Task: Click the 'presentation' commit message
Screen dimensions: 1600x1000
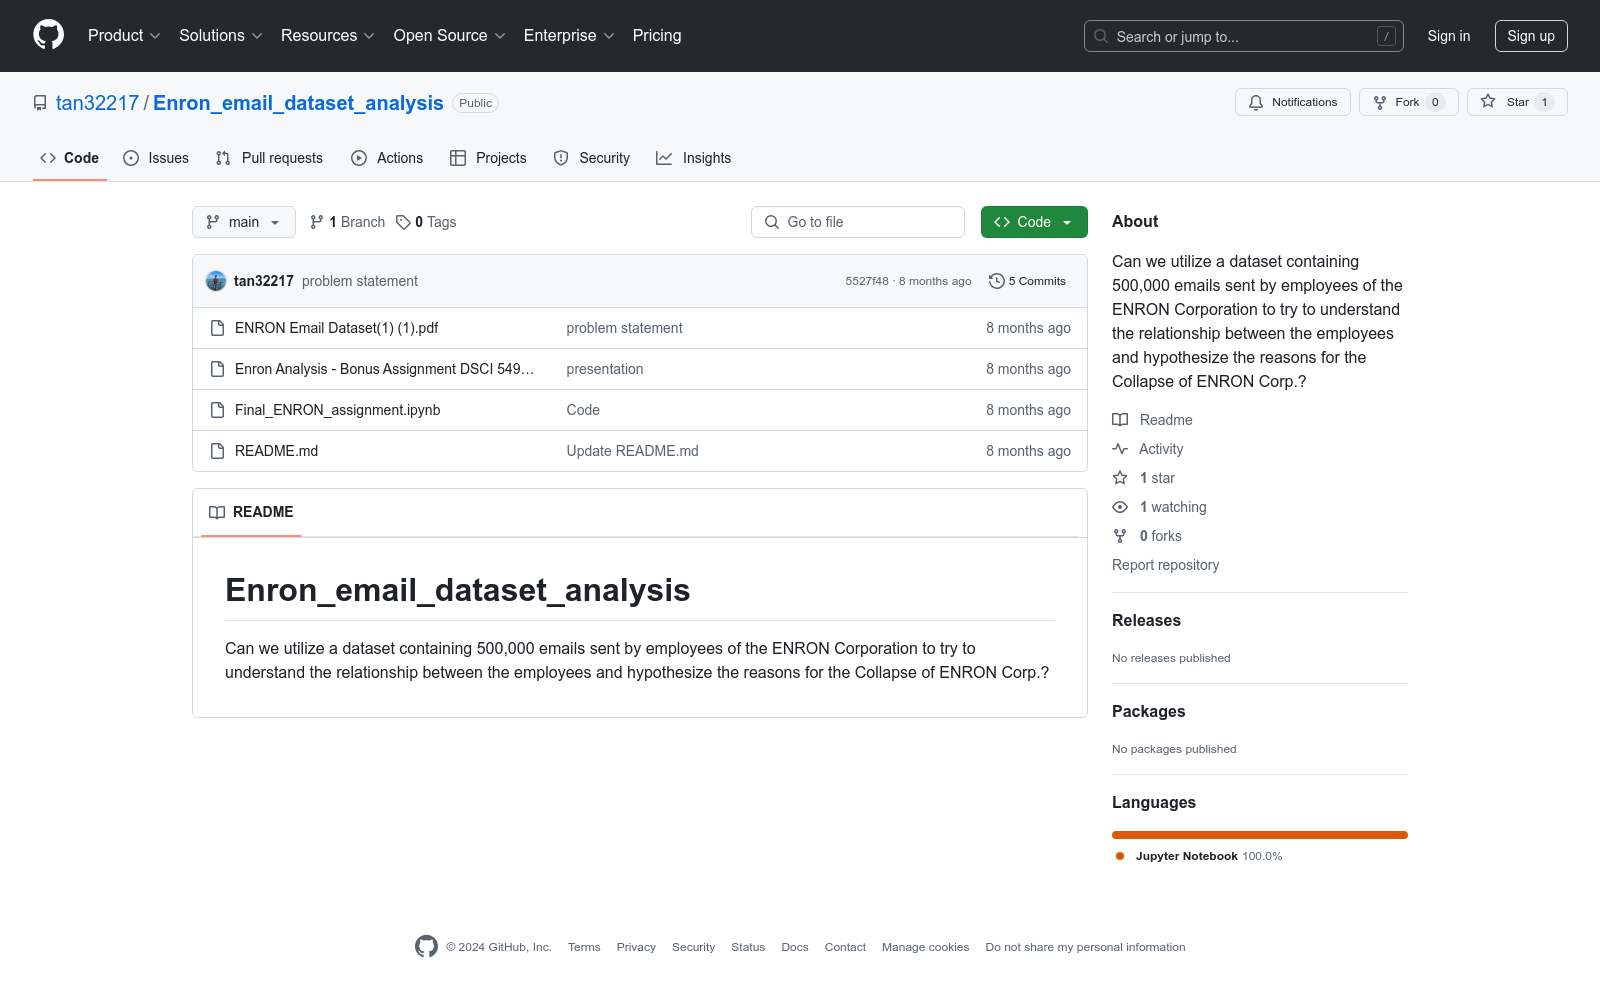Action: pos(605,369)
